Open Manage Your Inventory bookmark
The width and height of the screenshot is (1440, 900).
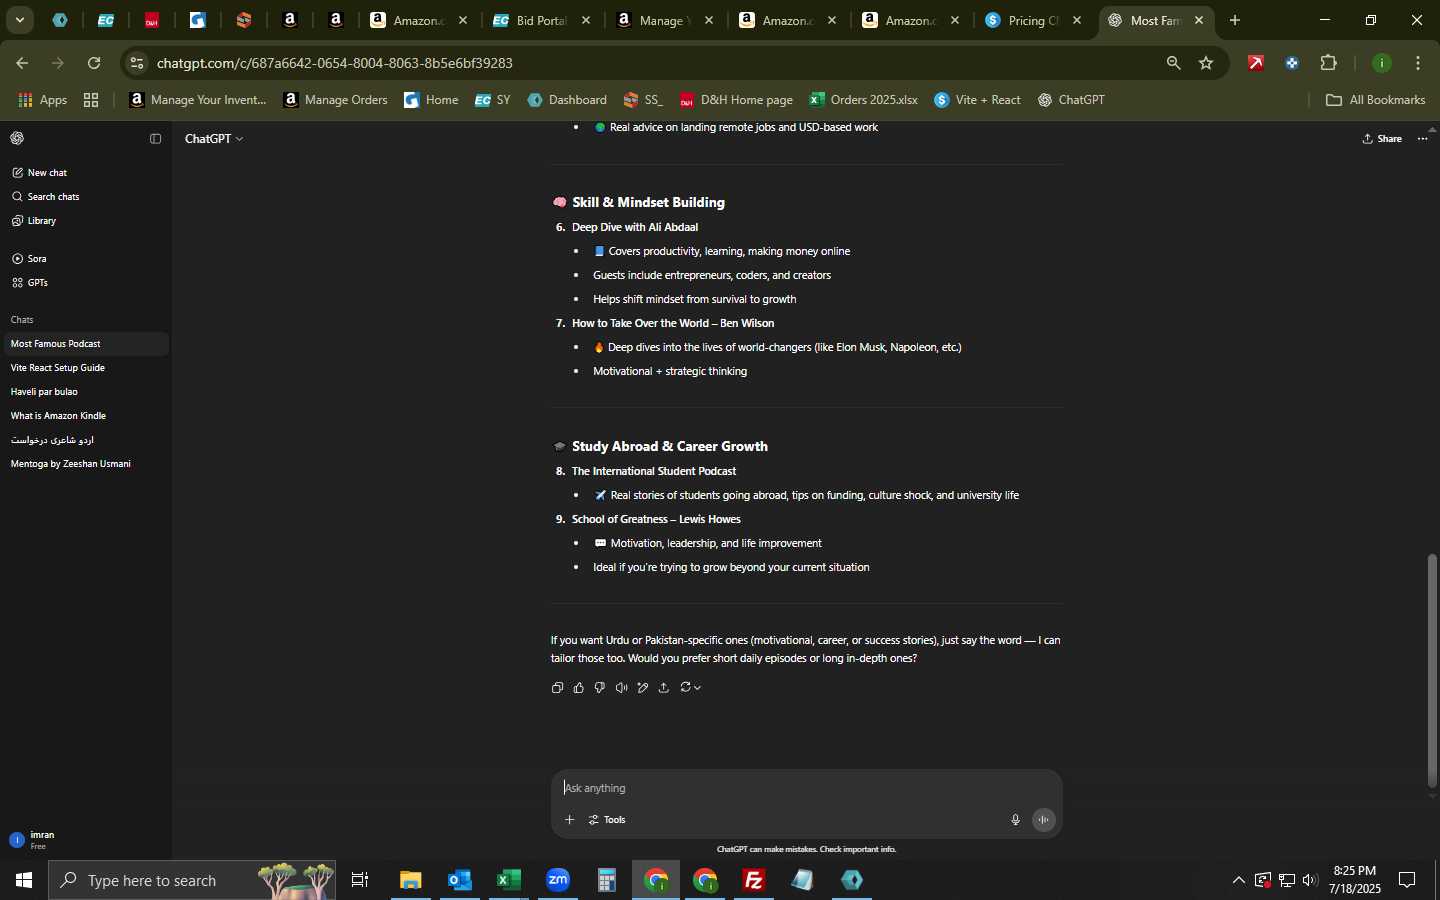click(198, 100)
